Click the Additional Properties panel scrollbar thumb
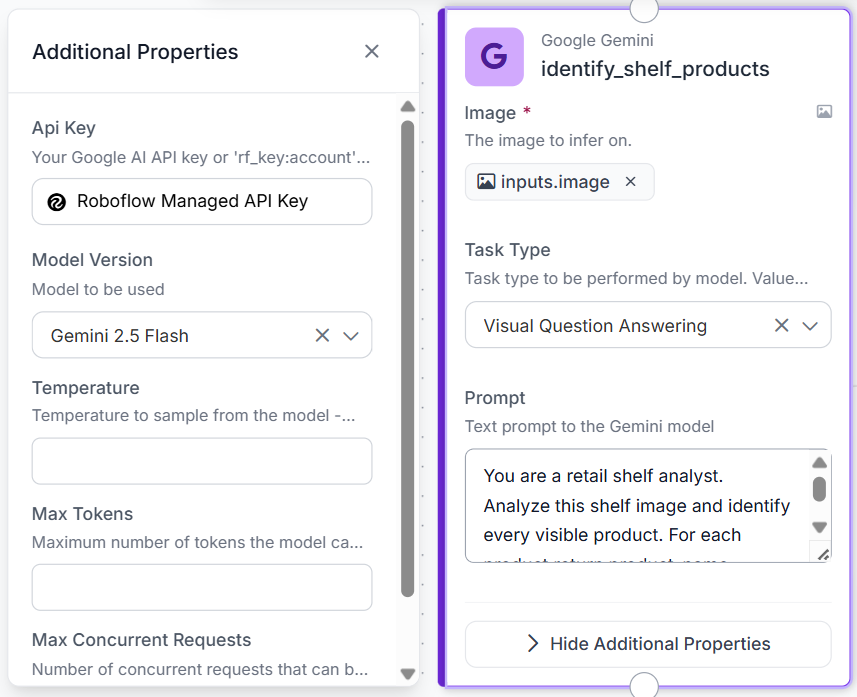 (x=408, y=359)
